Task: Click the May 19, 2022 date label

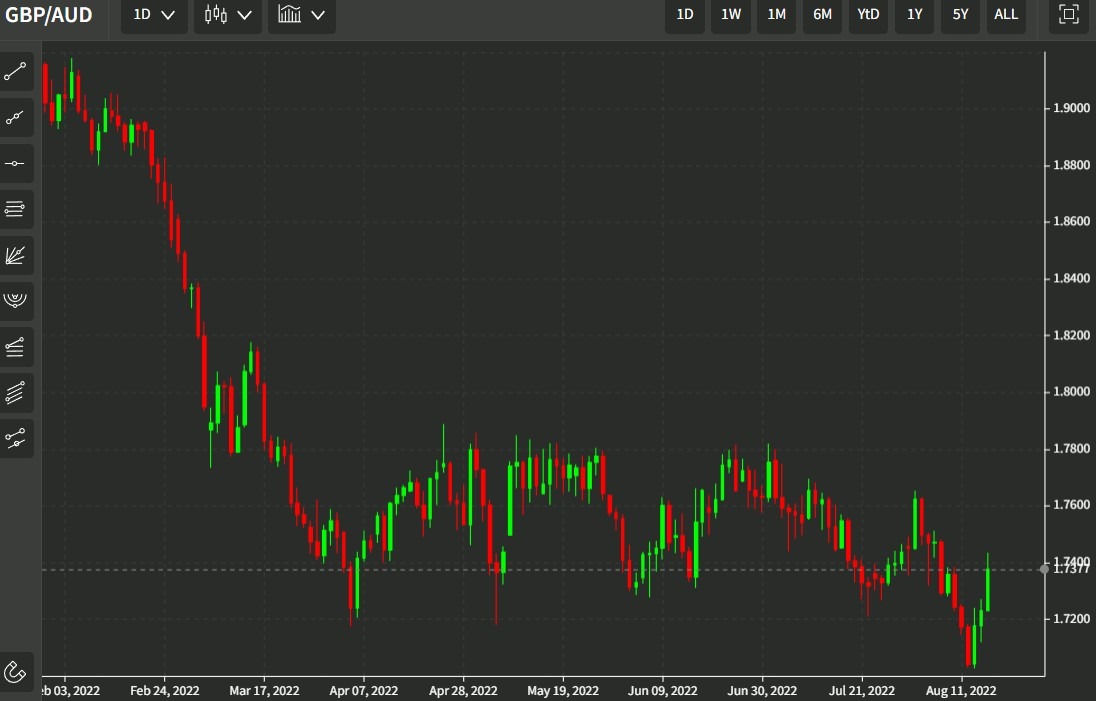Action: pyautogui.click(x=563, y=691)
